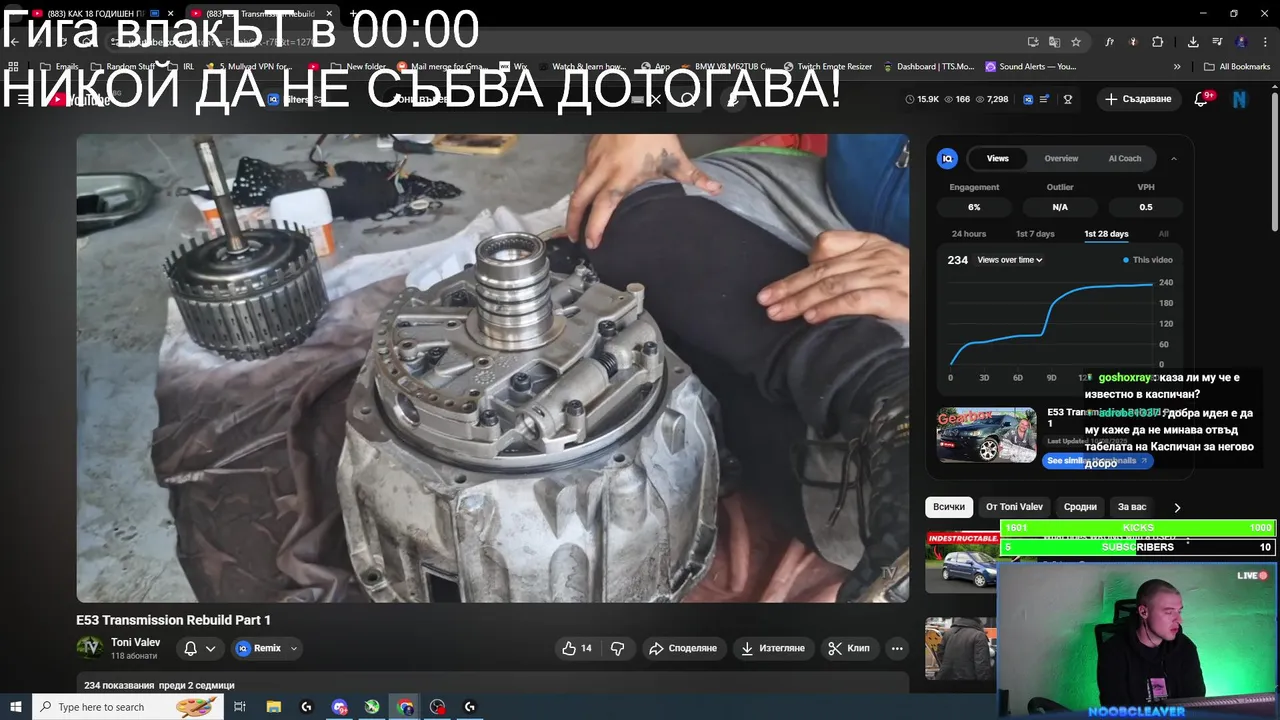The image size is (1280, 720).
Task: Open Discord from taskbar
Action: click(x=339, y=707)
